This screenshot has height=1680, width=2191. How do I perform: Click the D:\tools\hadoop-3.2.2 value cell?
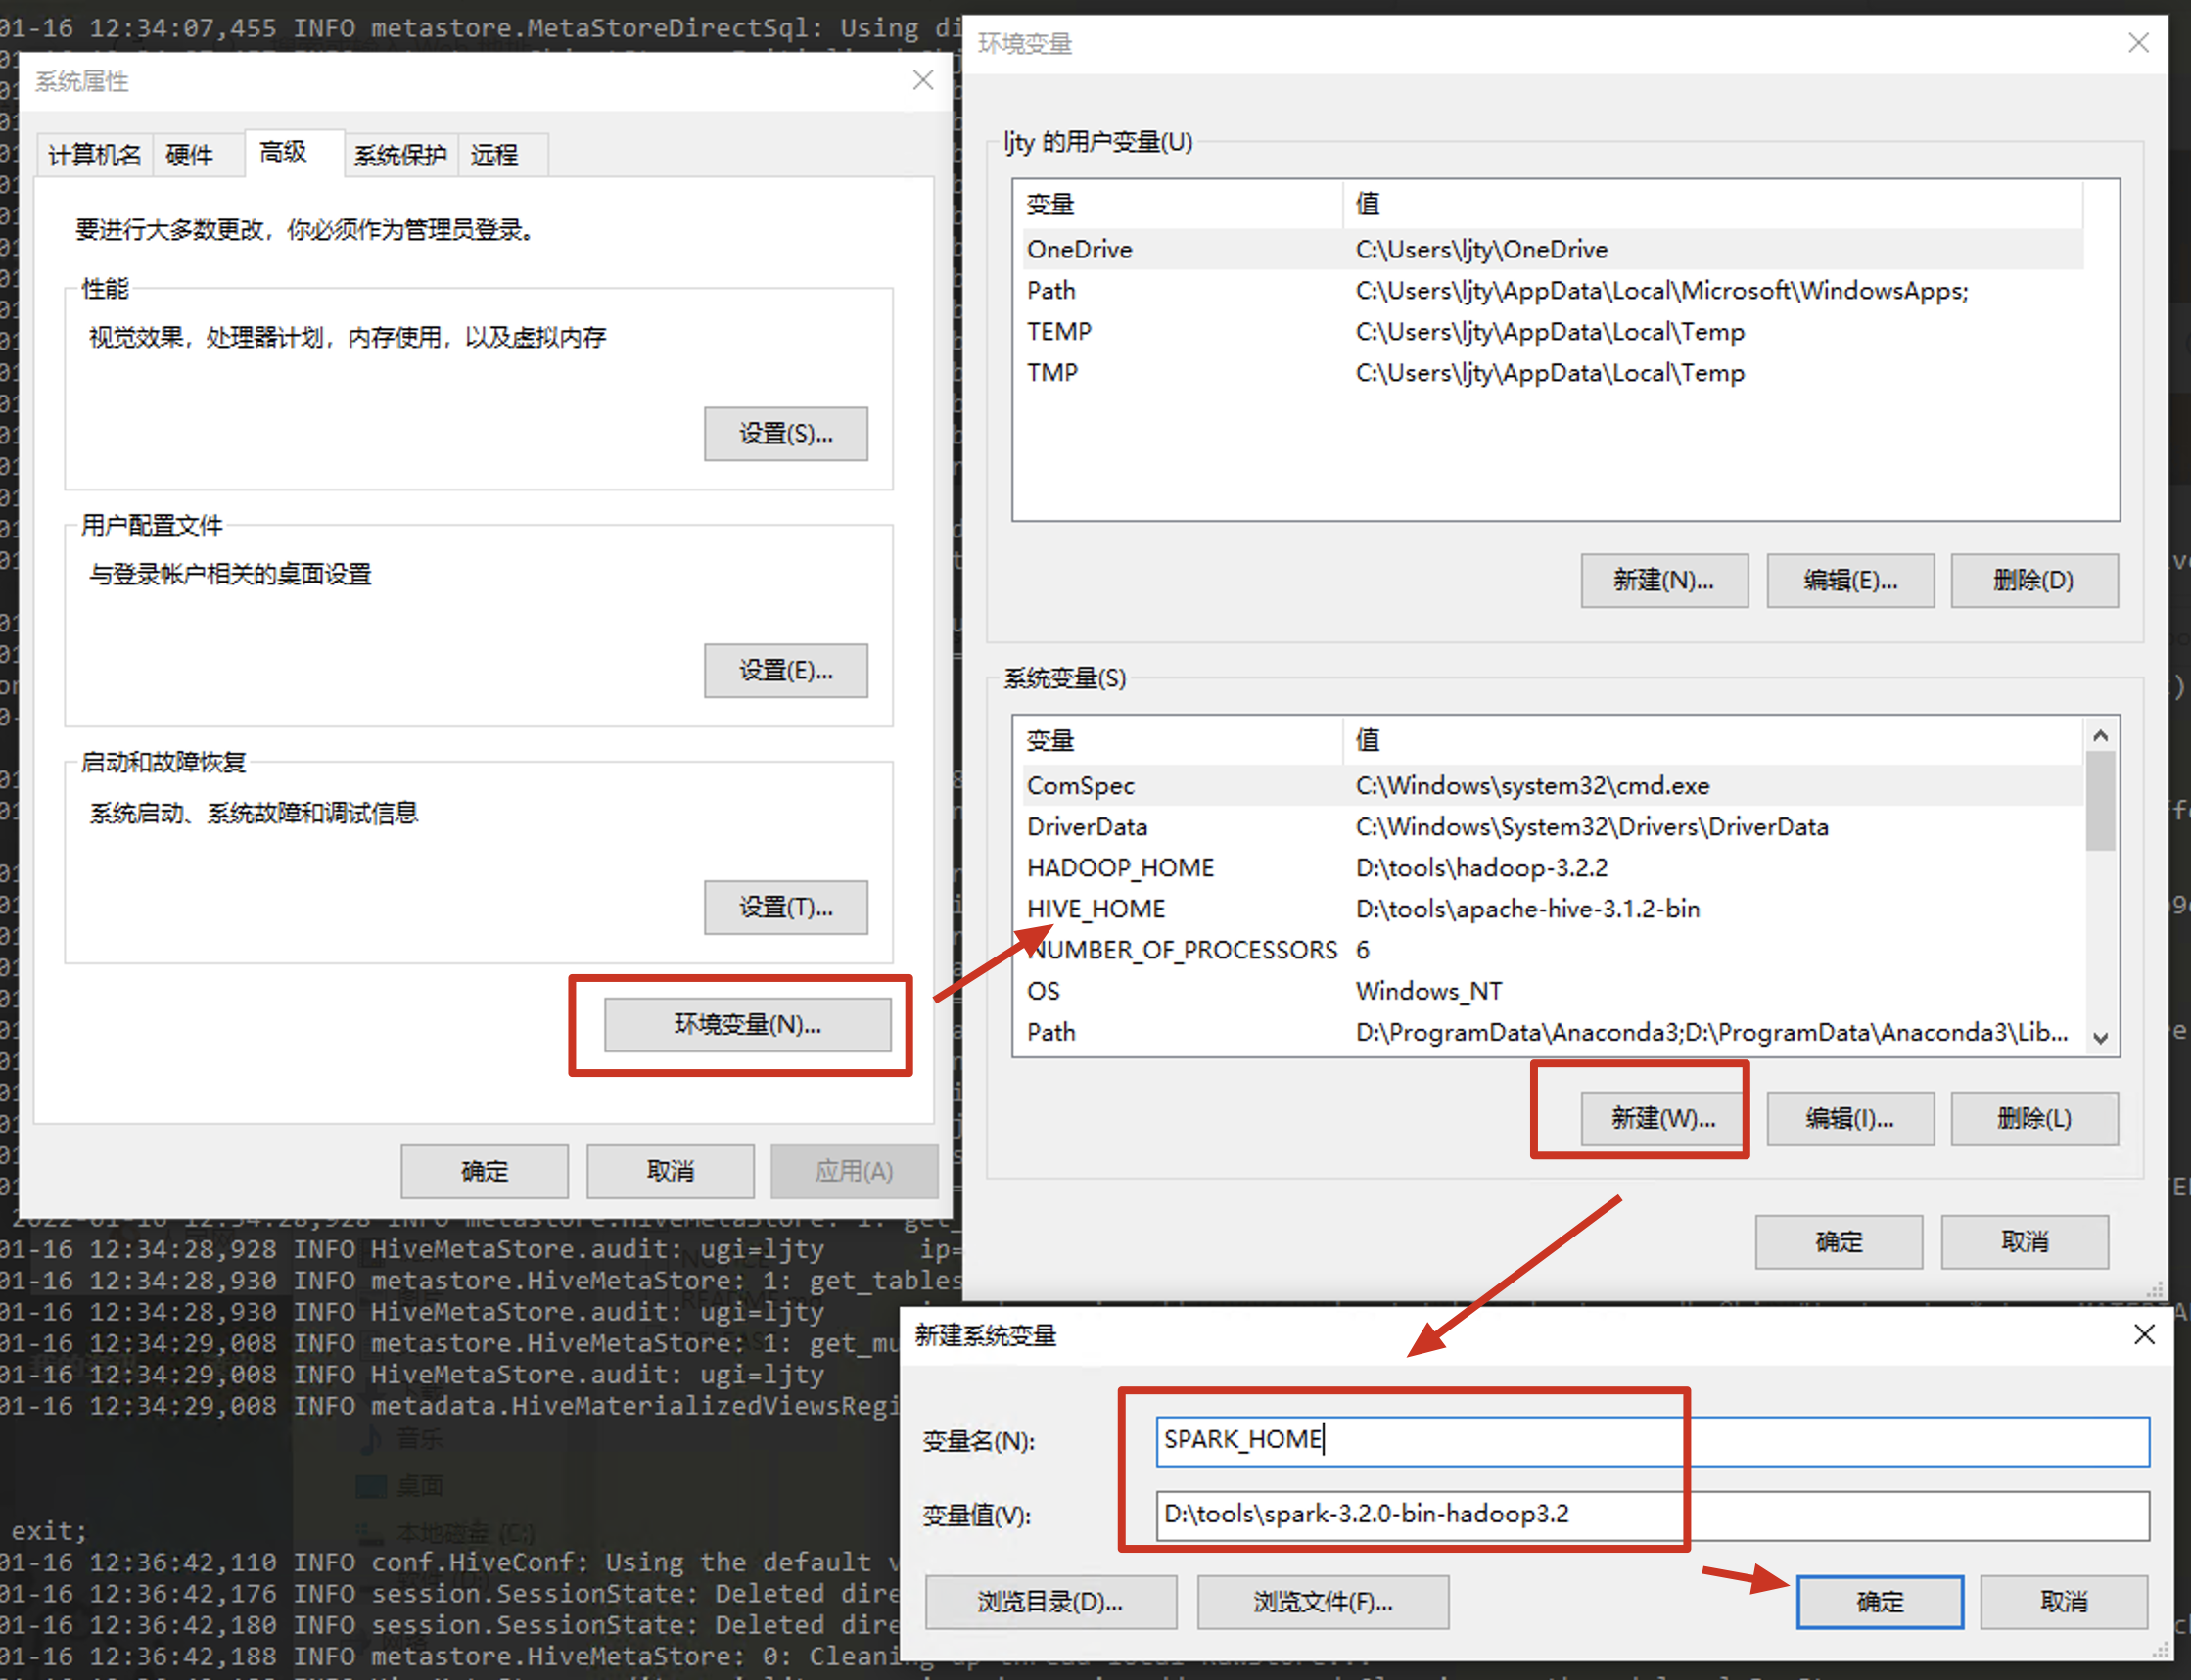[x=1482, y=868]
